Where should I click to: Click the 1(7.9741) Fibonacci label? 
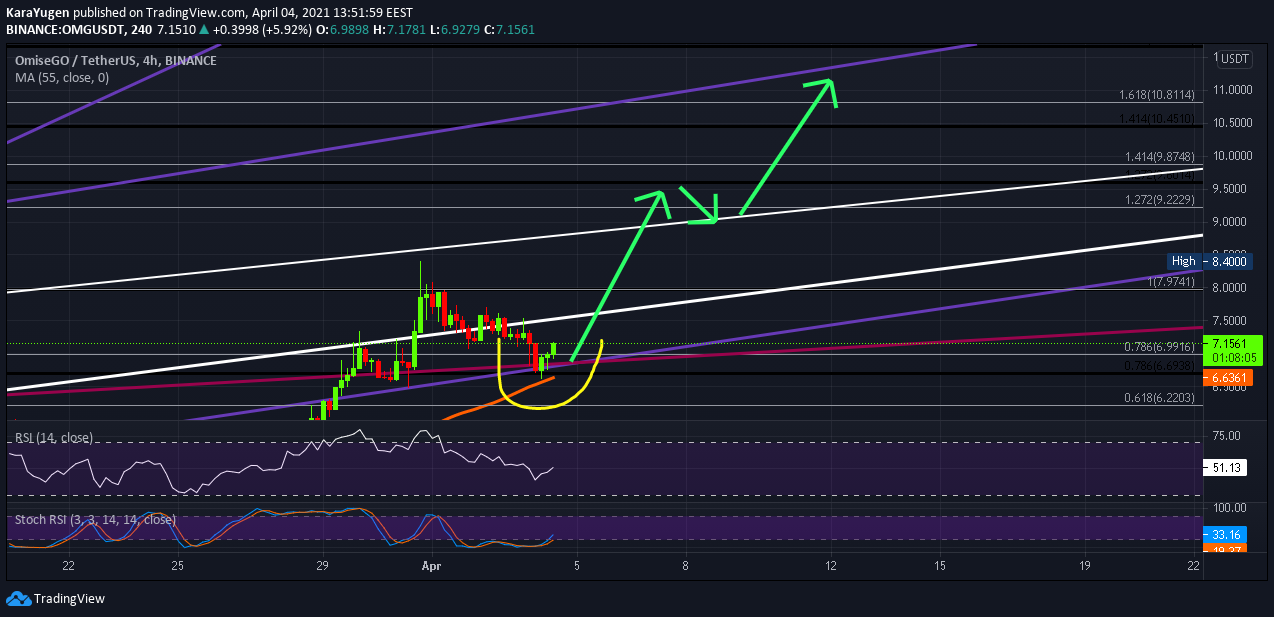[1171, 283]
